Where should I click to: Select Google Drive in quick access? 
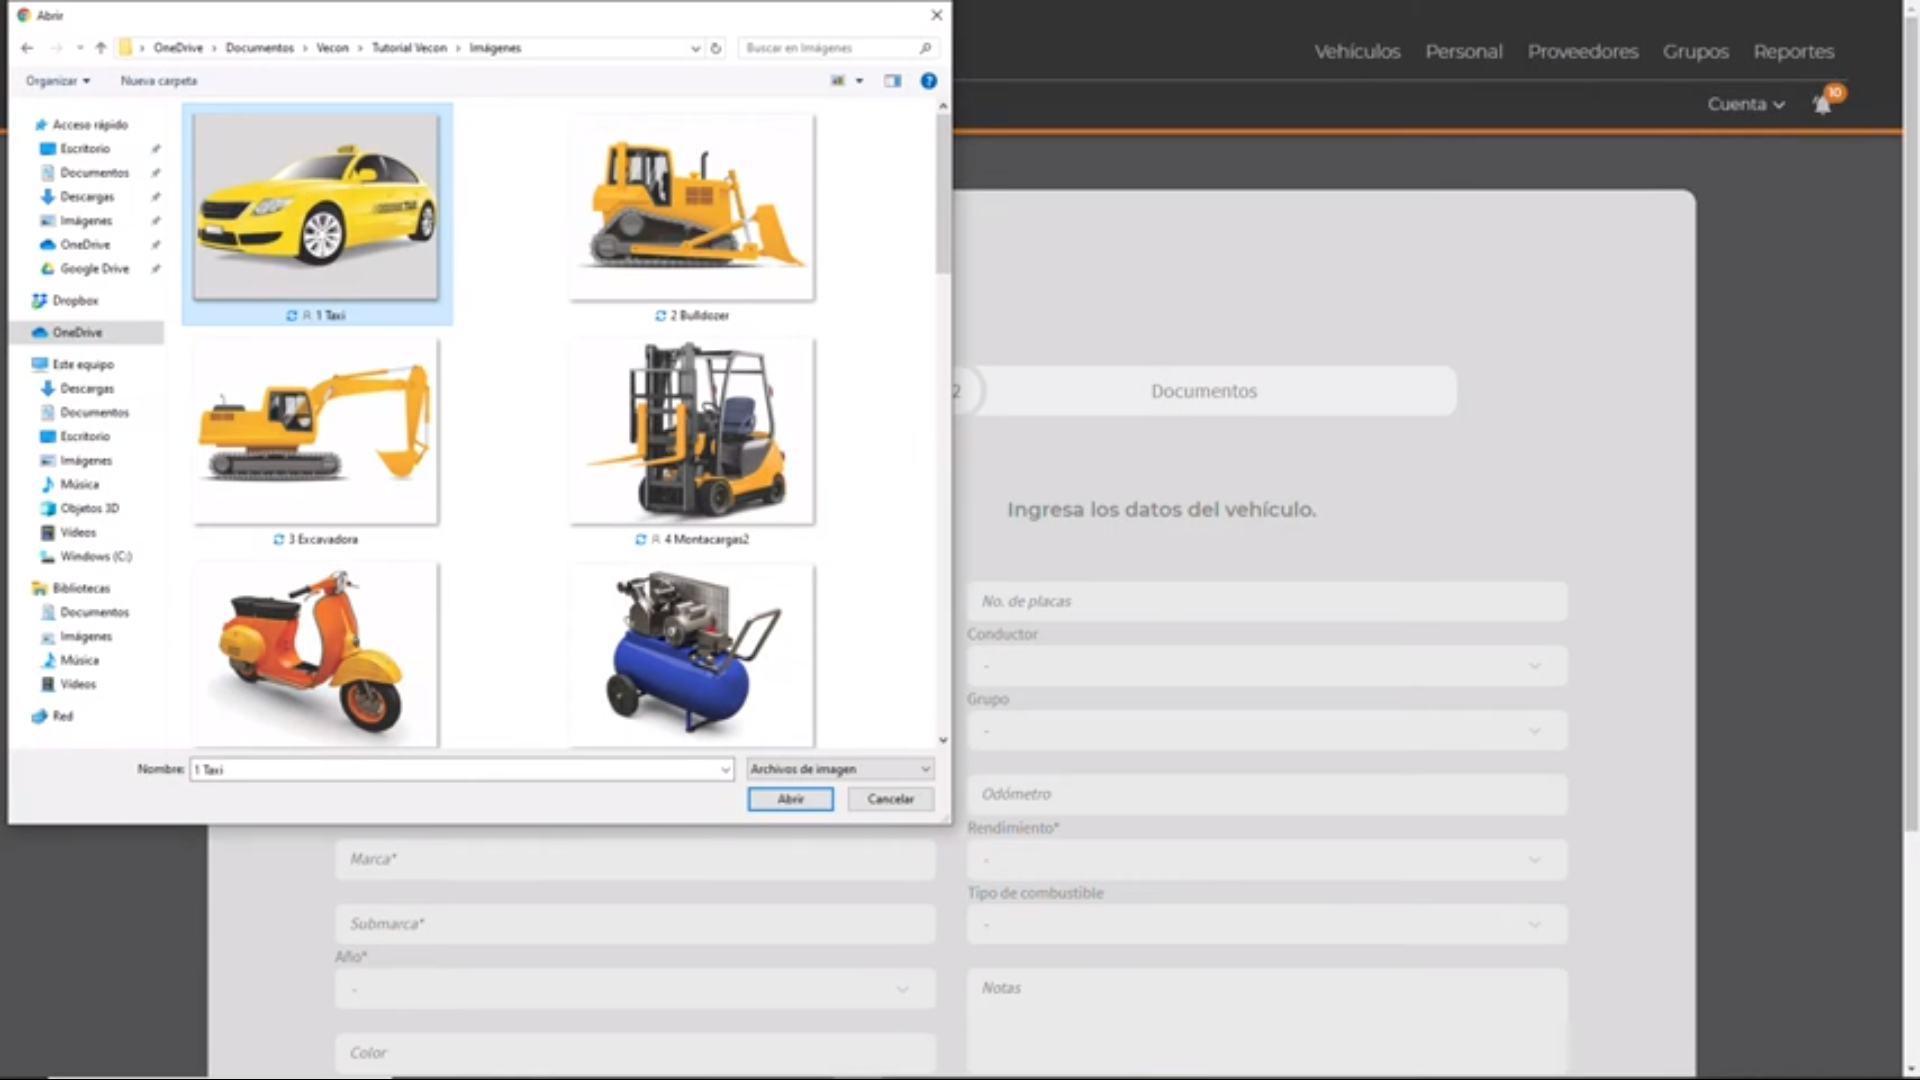coord(94,268)
